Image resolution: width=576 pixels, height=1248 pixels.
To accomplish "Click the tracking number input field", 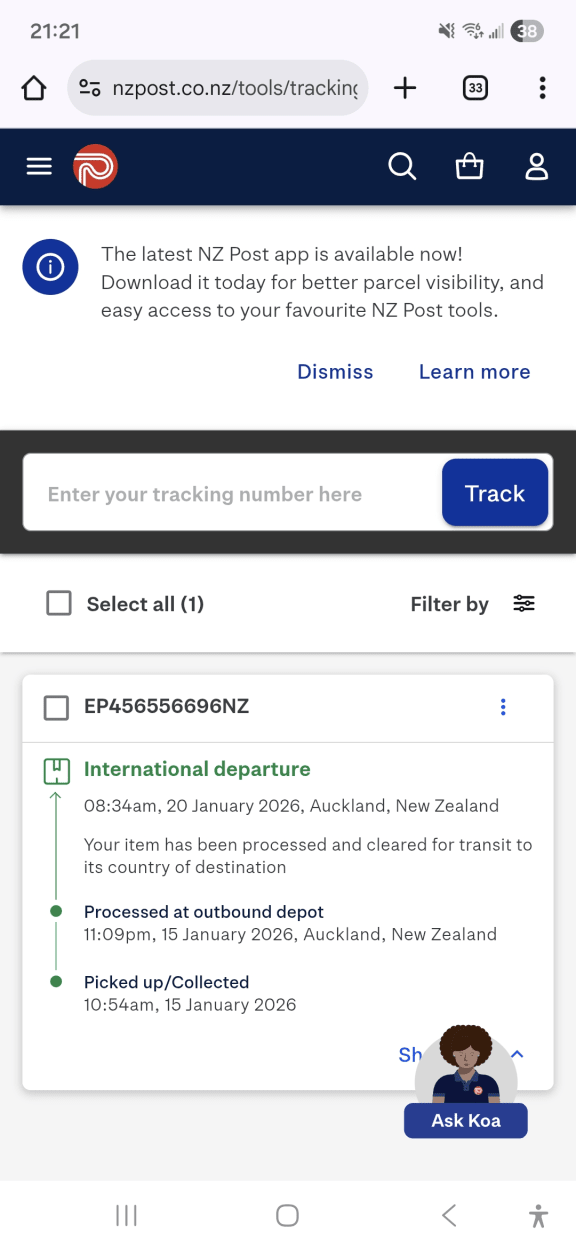I will (230, 492).
